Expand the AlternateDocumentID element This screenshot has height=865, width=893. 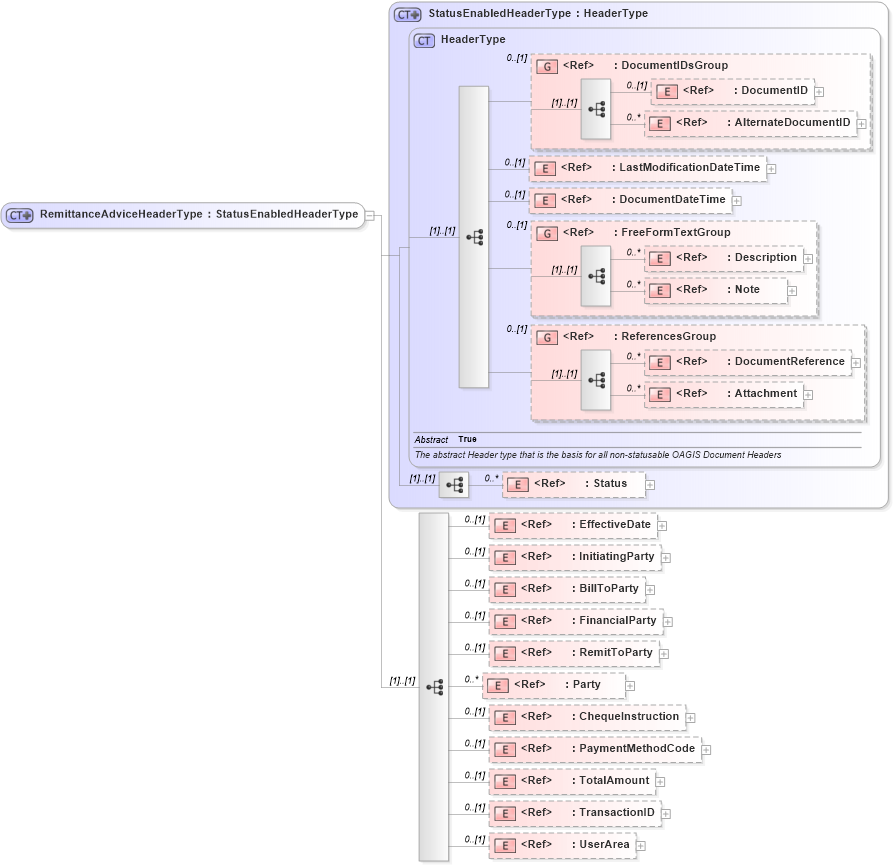(x=861, y=124)
